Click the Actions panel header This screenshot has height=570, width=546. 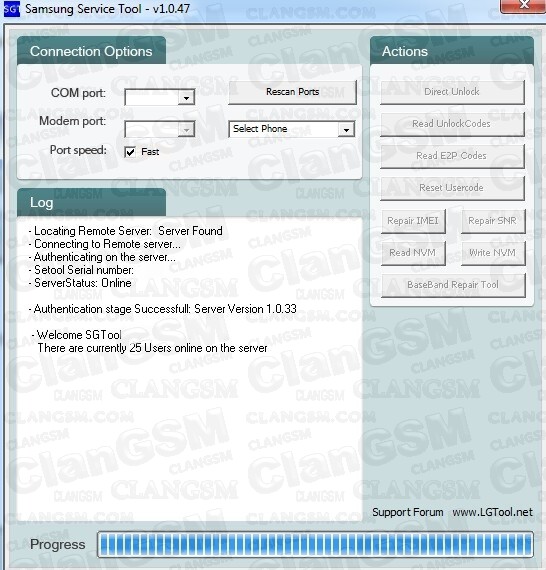pos(452,51)
